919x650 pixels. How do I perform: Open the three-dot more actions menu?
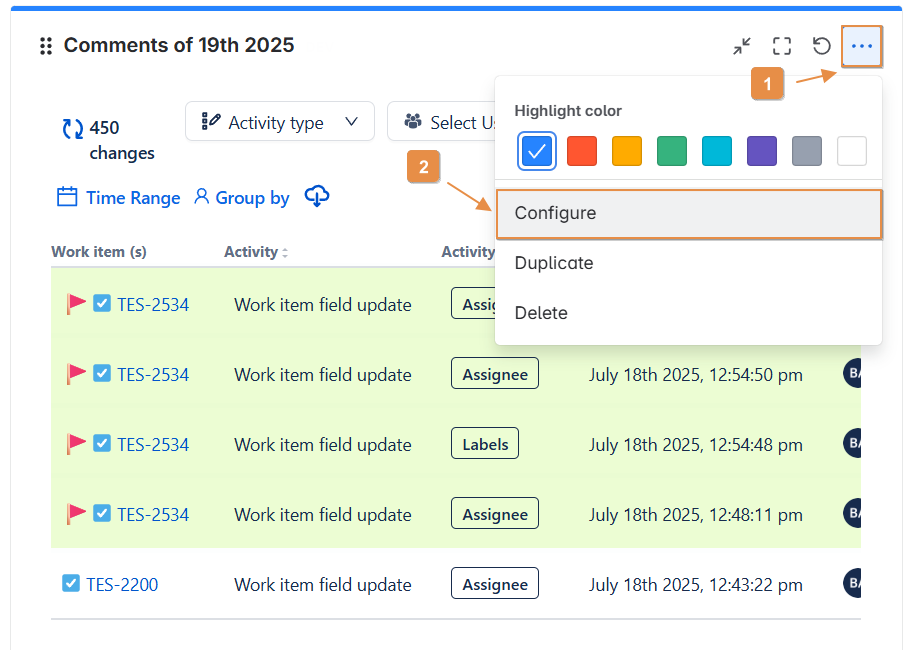(x=862, y=46)
